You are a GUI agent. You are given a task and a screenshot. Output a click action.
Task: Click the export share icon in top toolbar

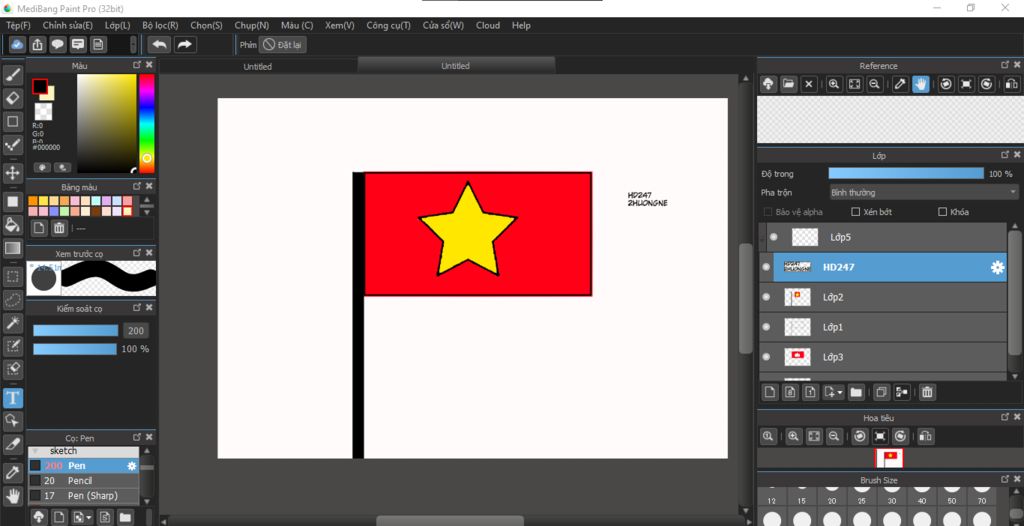[38, 44]
